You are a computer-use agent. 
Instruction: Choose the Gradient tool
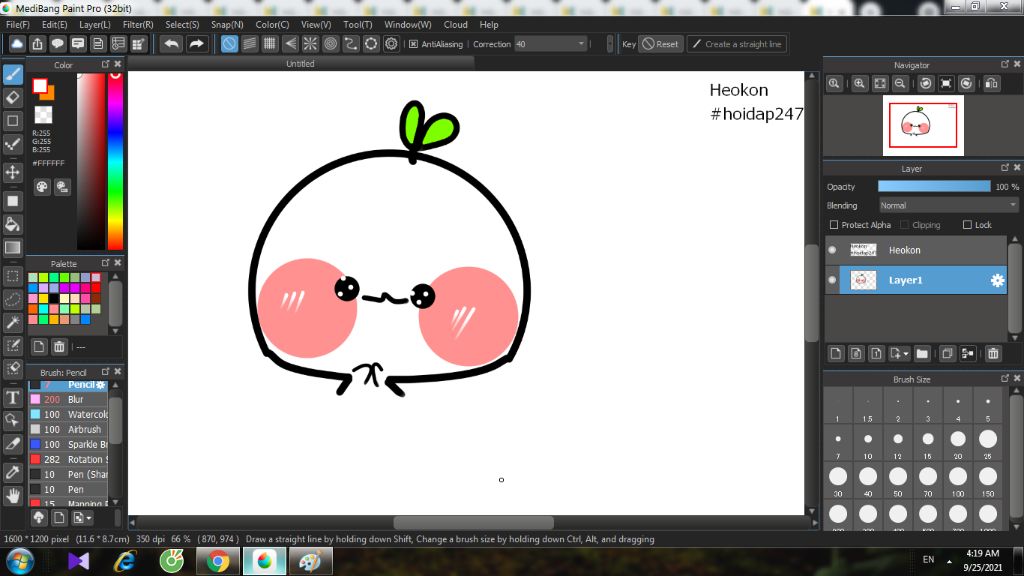[12, 248]
